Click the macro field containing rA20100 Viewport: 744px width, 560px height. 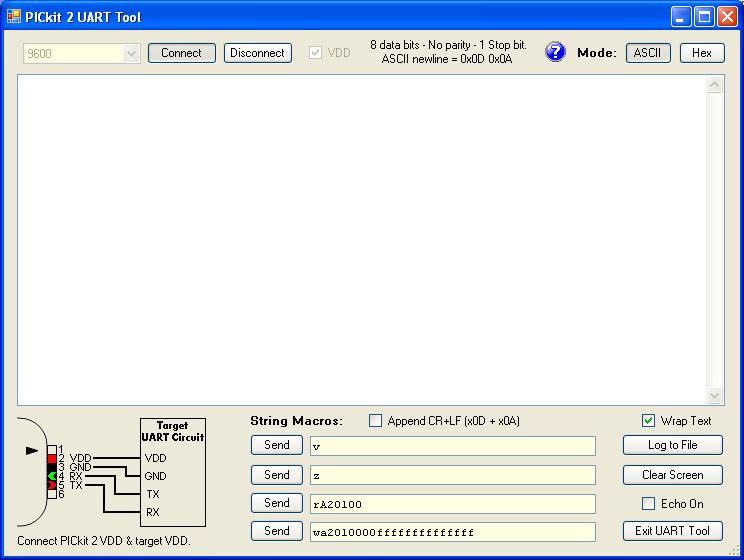click(x=453, y=504)
